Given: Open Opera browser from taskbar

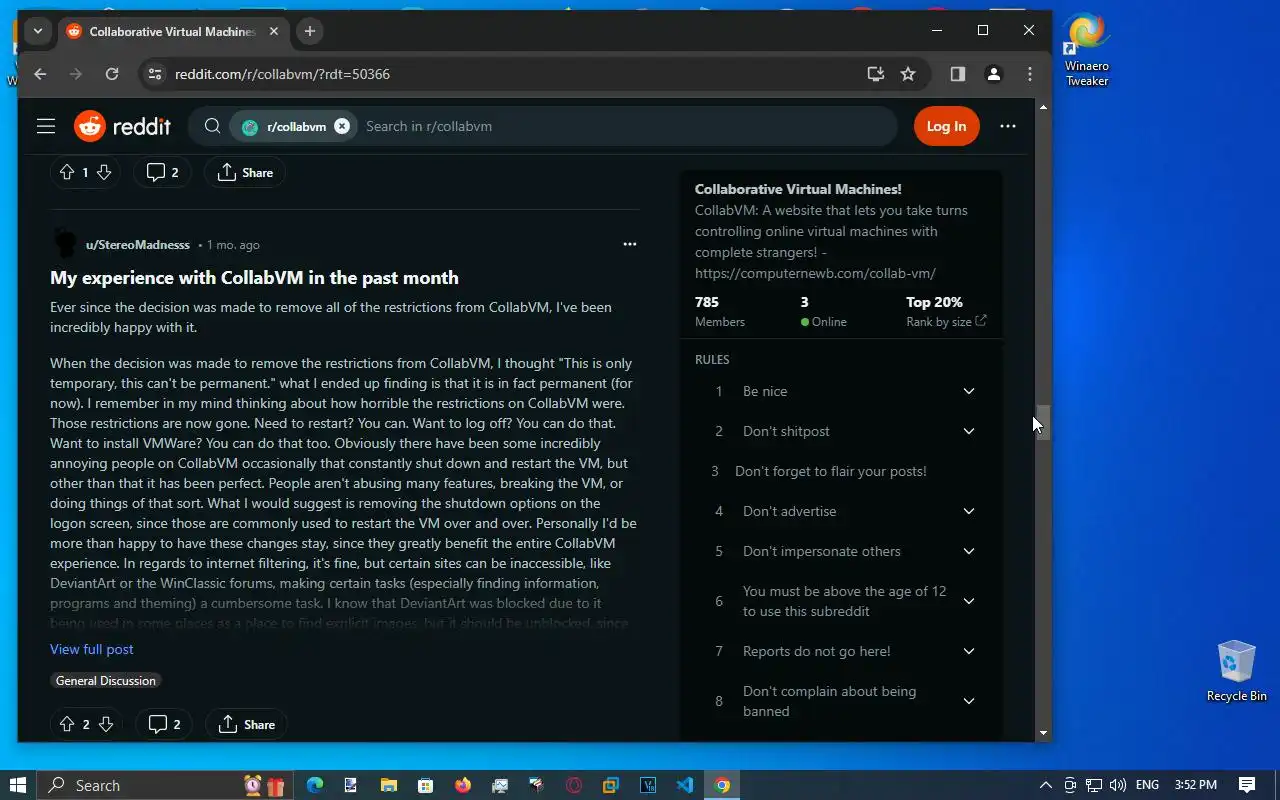Looking at the screenshot, I should point(574,785).
